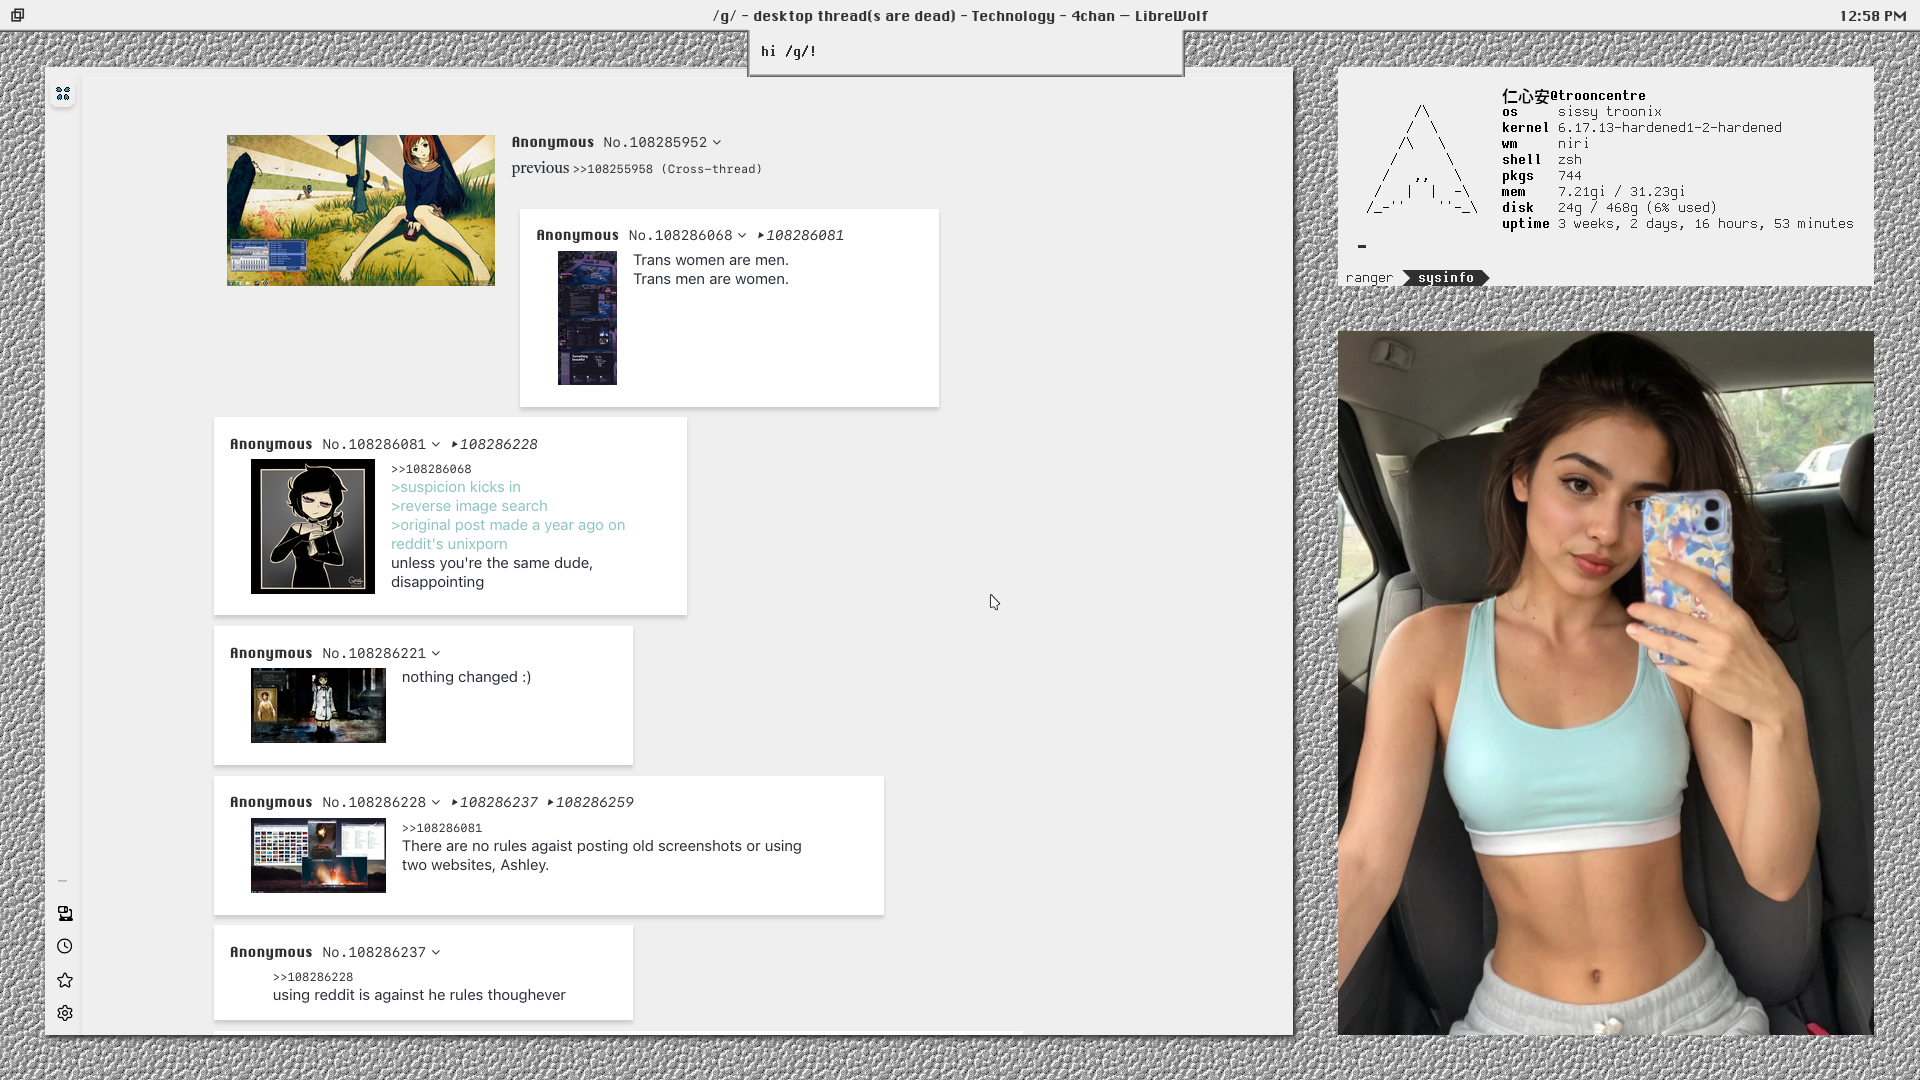
Task: Click quote link >>108286068 in reply
Action: [x=431, y=469]
